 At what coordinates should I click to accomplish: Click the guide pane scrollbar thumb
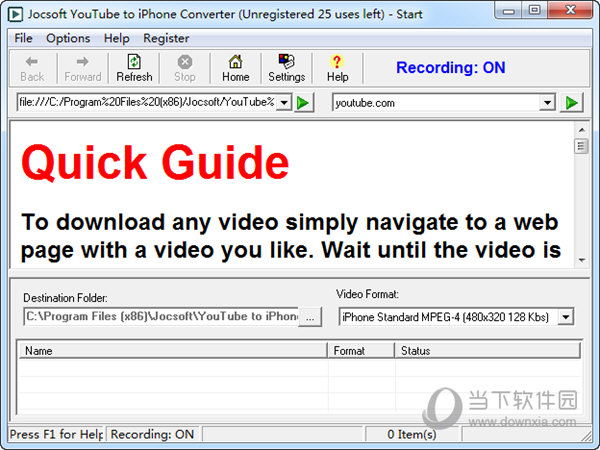click(581, 146)
